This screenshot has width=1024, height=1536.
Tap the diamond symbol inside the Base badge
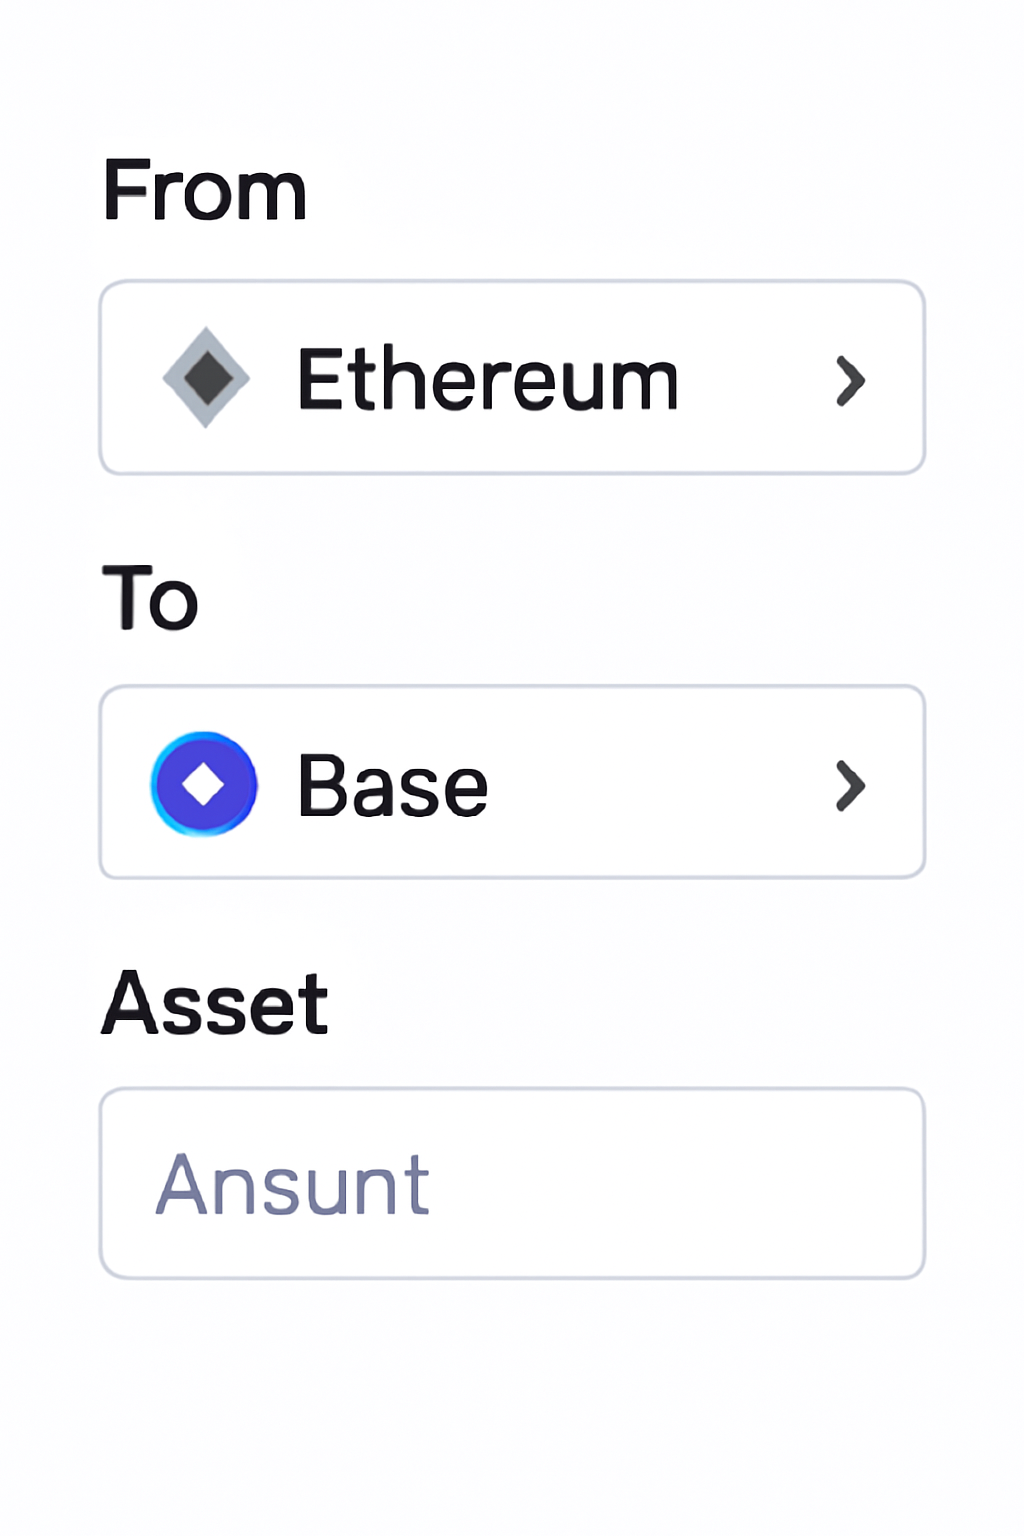204,785
